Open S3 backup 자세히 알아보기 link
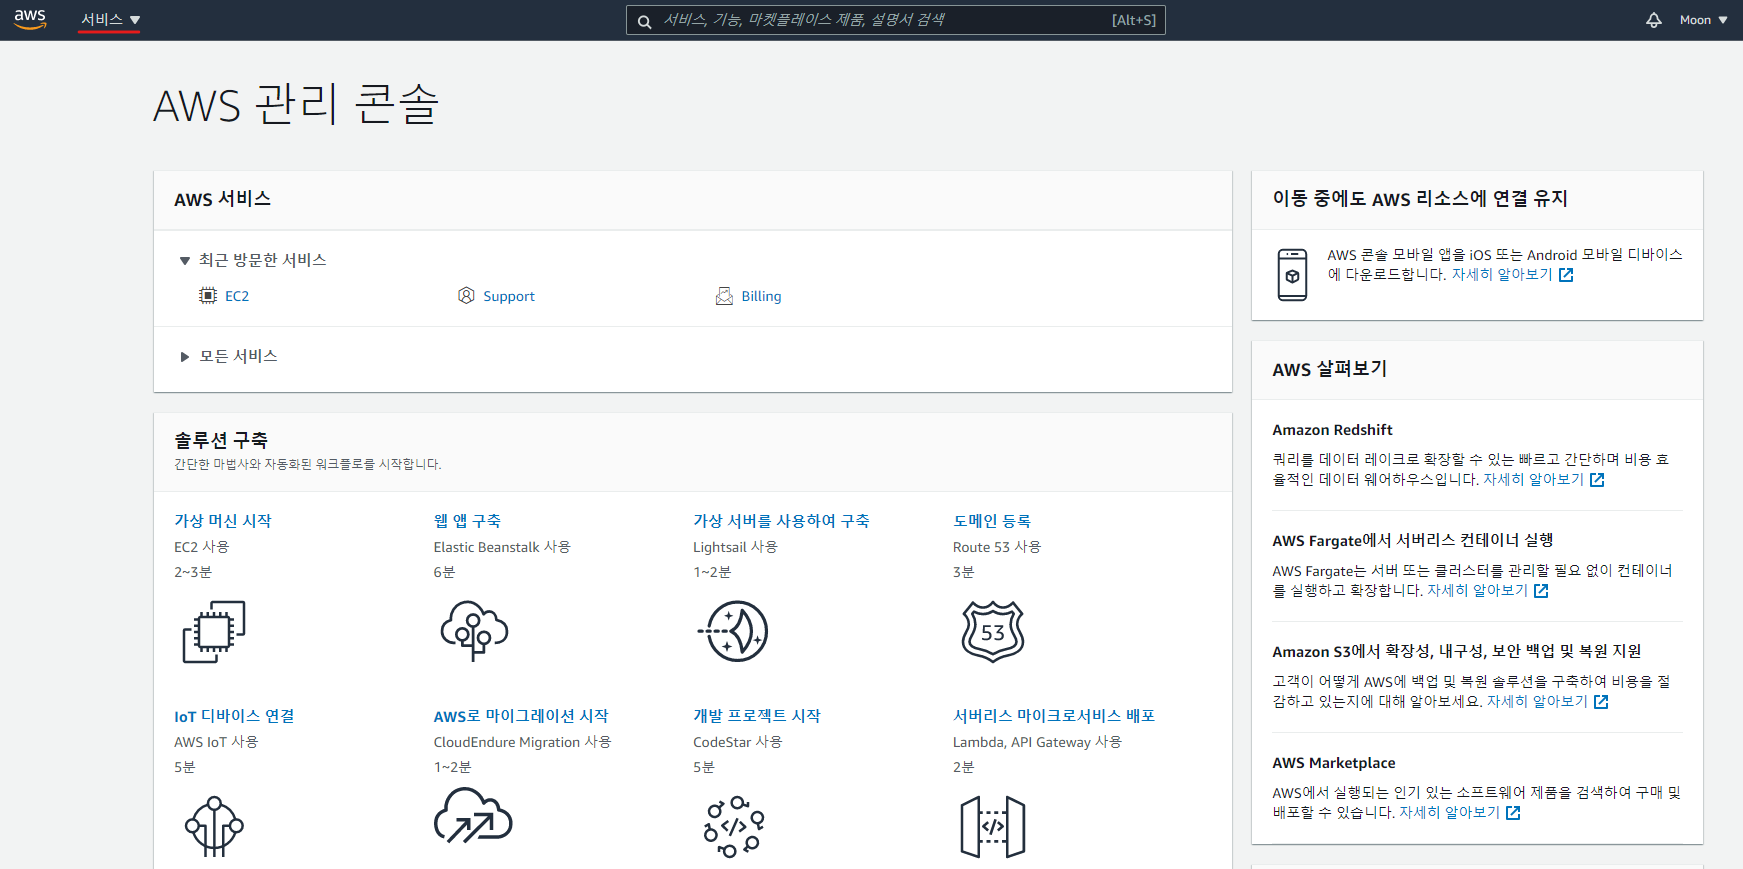Screen dimensions: 1743x869 (x=1537, y=702)
